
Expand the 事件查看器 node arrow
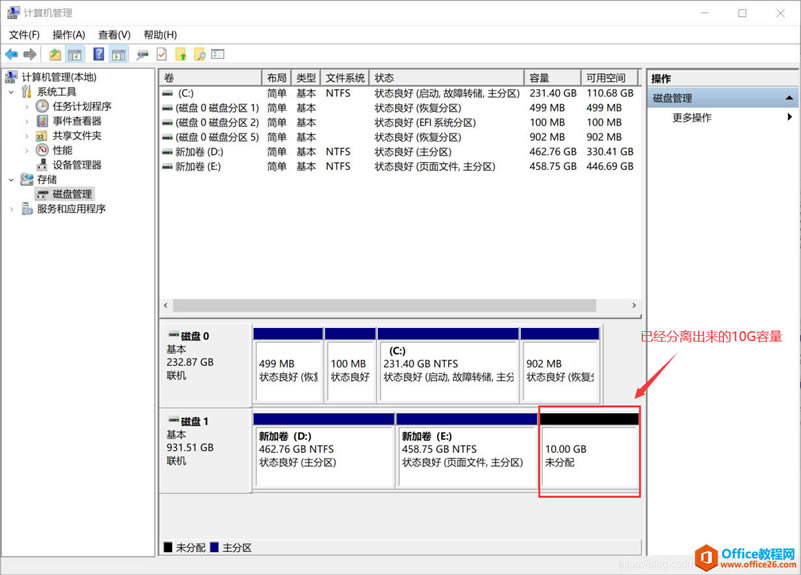coord(27,122)
